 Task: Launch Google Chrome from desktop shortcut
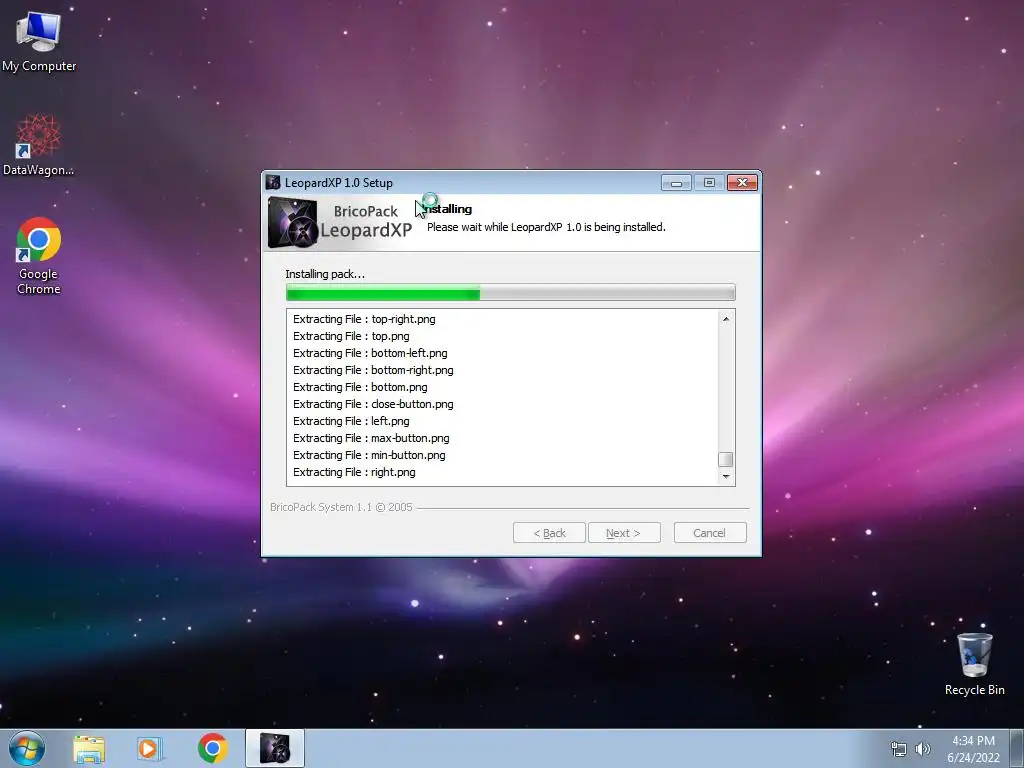(x=39, y=255)
